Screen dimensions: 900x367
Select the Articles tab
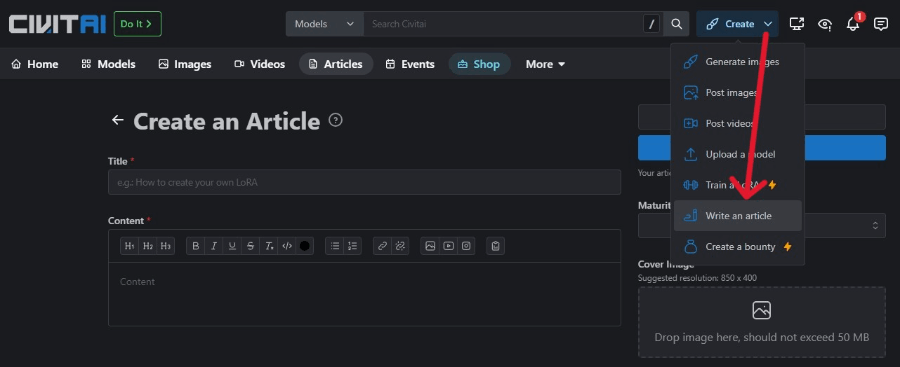coord(336,64)
